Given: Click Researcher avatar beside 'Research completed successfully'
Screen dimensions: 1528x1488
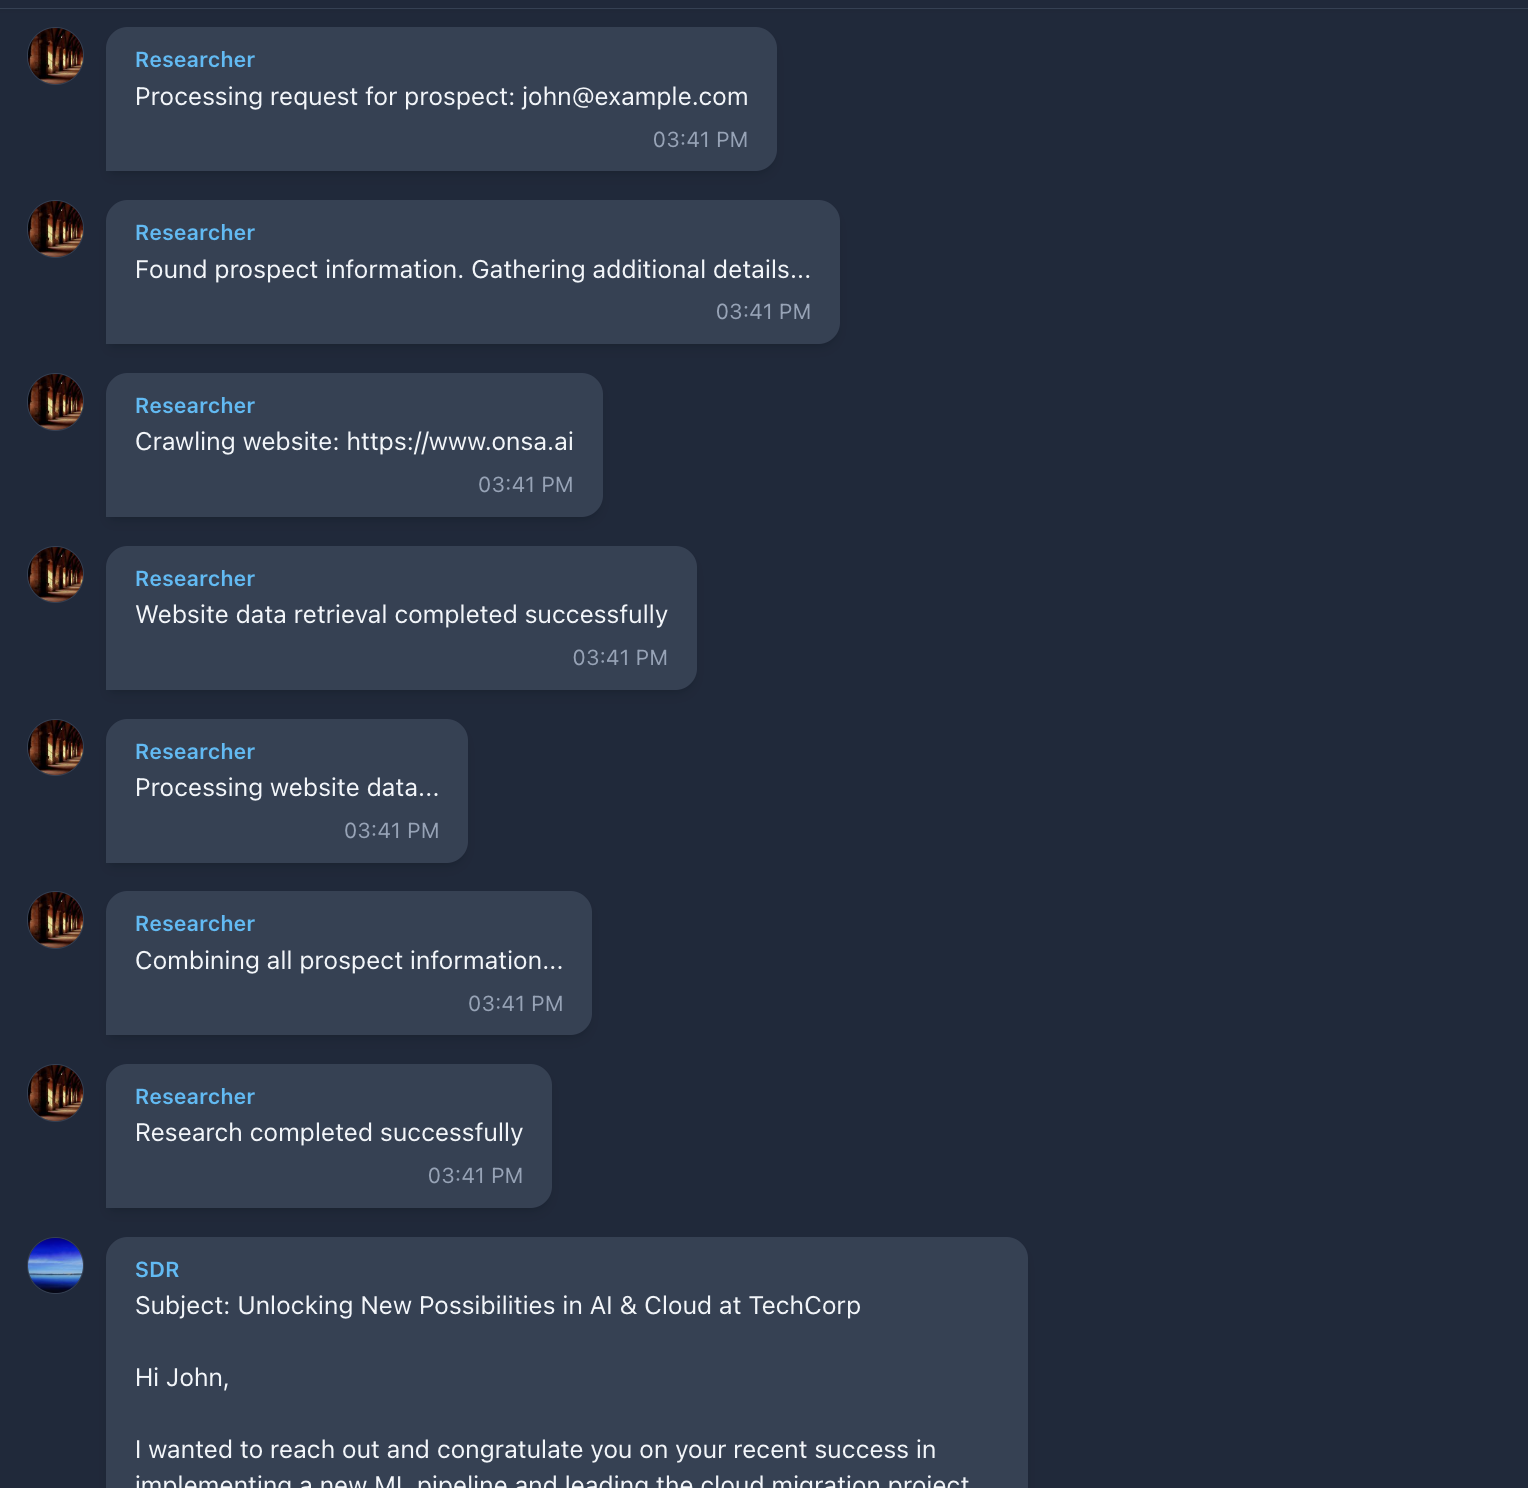Looking at the screenshot, I should pyautogui.click(x=55, y=1093).
